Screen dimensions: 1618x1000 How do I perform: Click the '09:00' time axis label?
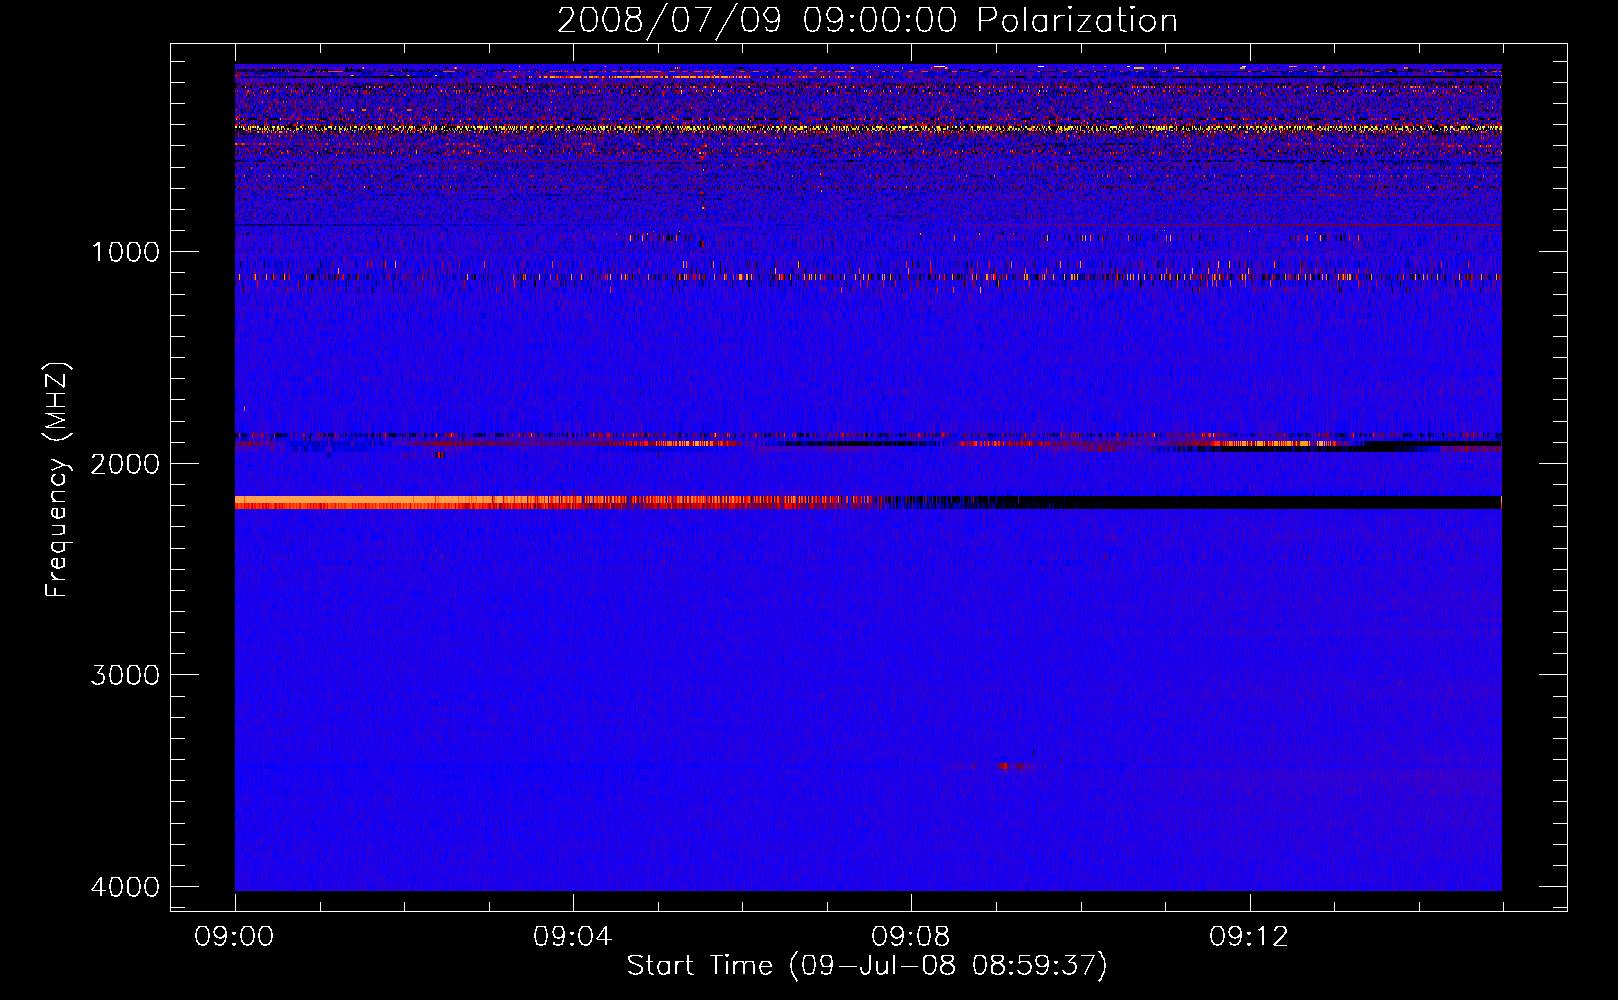234,937
